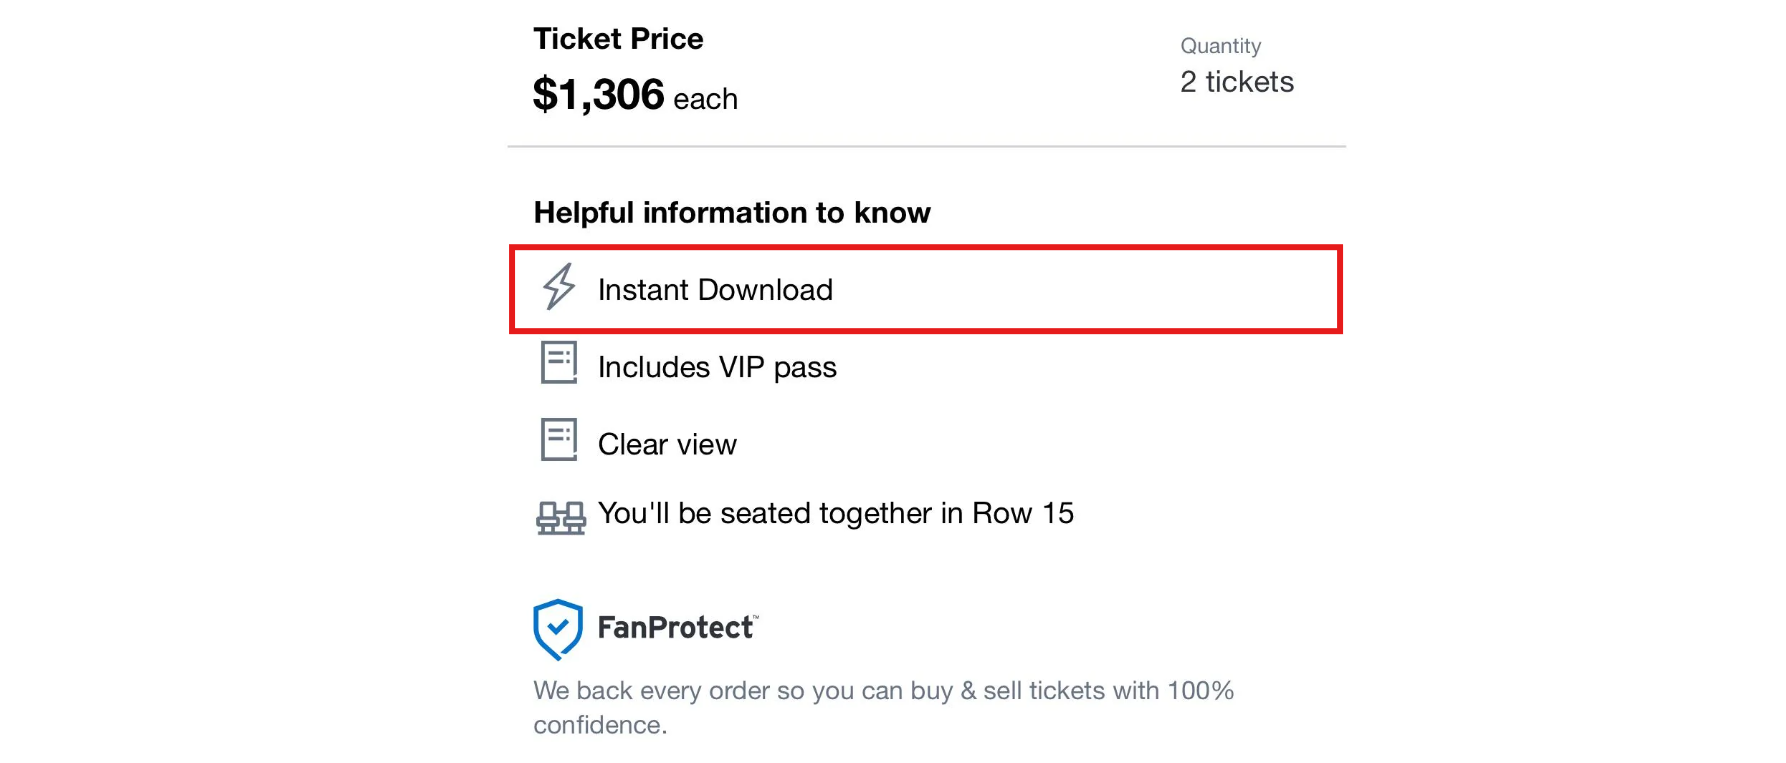Click the Ticket Price heading
The image size is (1786, 763).
click(618, 39)
